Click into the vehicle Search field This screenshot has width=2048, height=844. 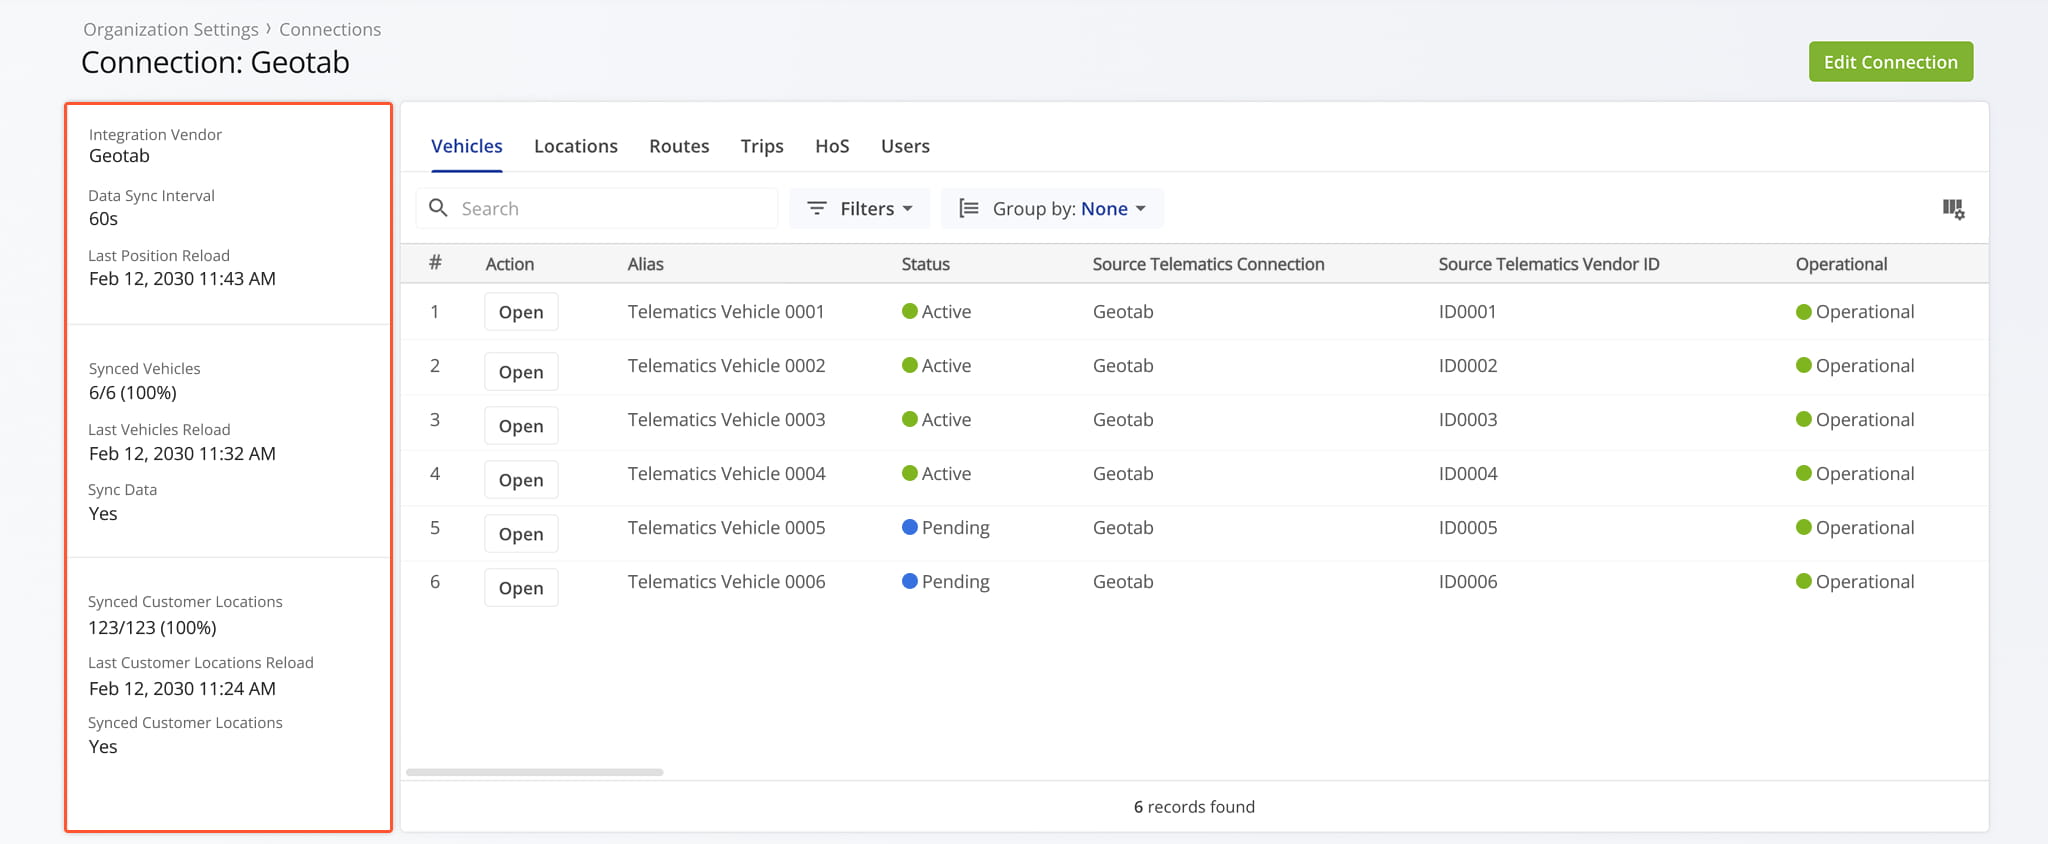(610, 208)
